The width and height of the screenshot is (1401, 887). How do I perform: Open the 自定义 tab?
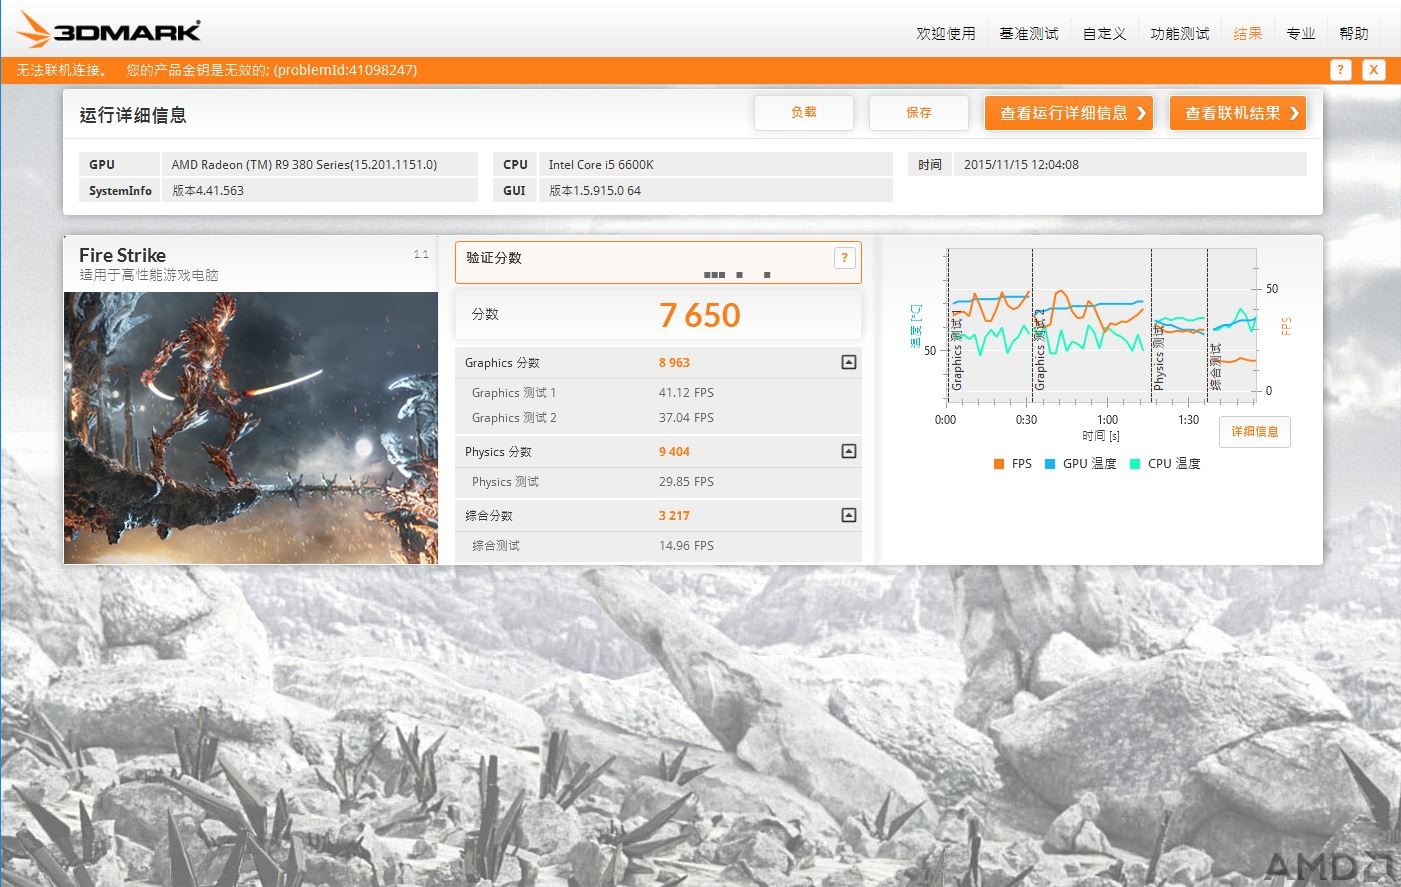tap(1104, 33)
